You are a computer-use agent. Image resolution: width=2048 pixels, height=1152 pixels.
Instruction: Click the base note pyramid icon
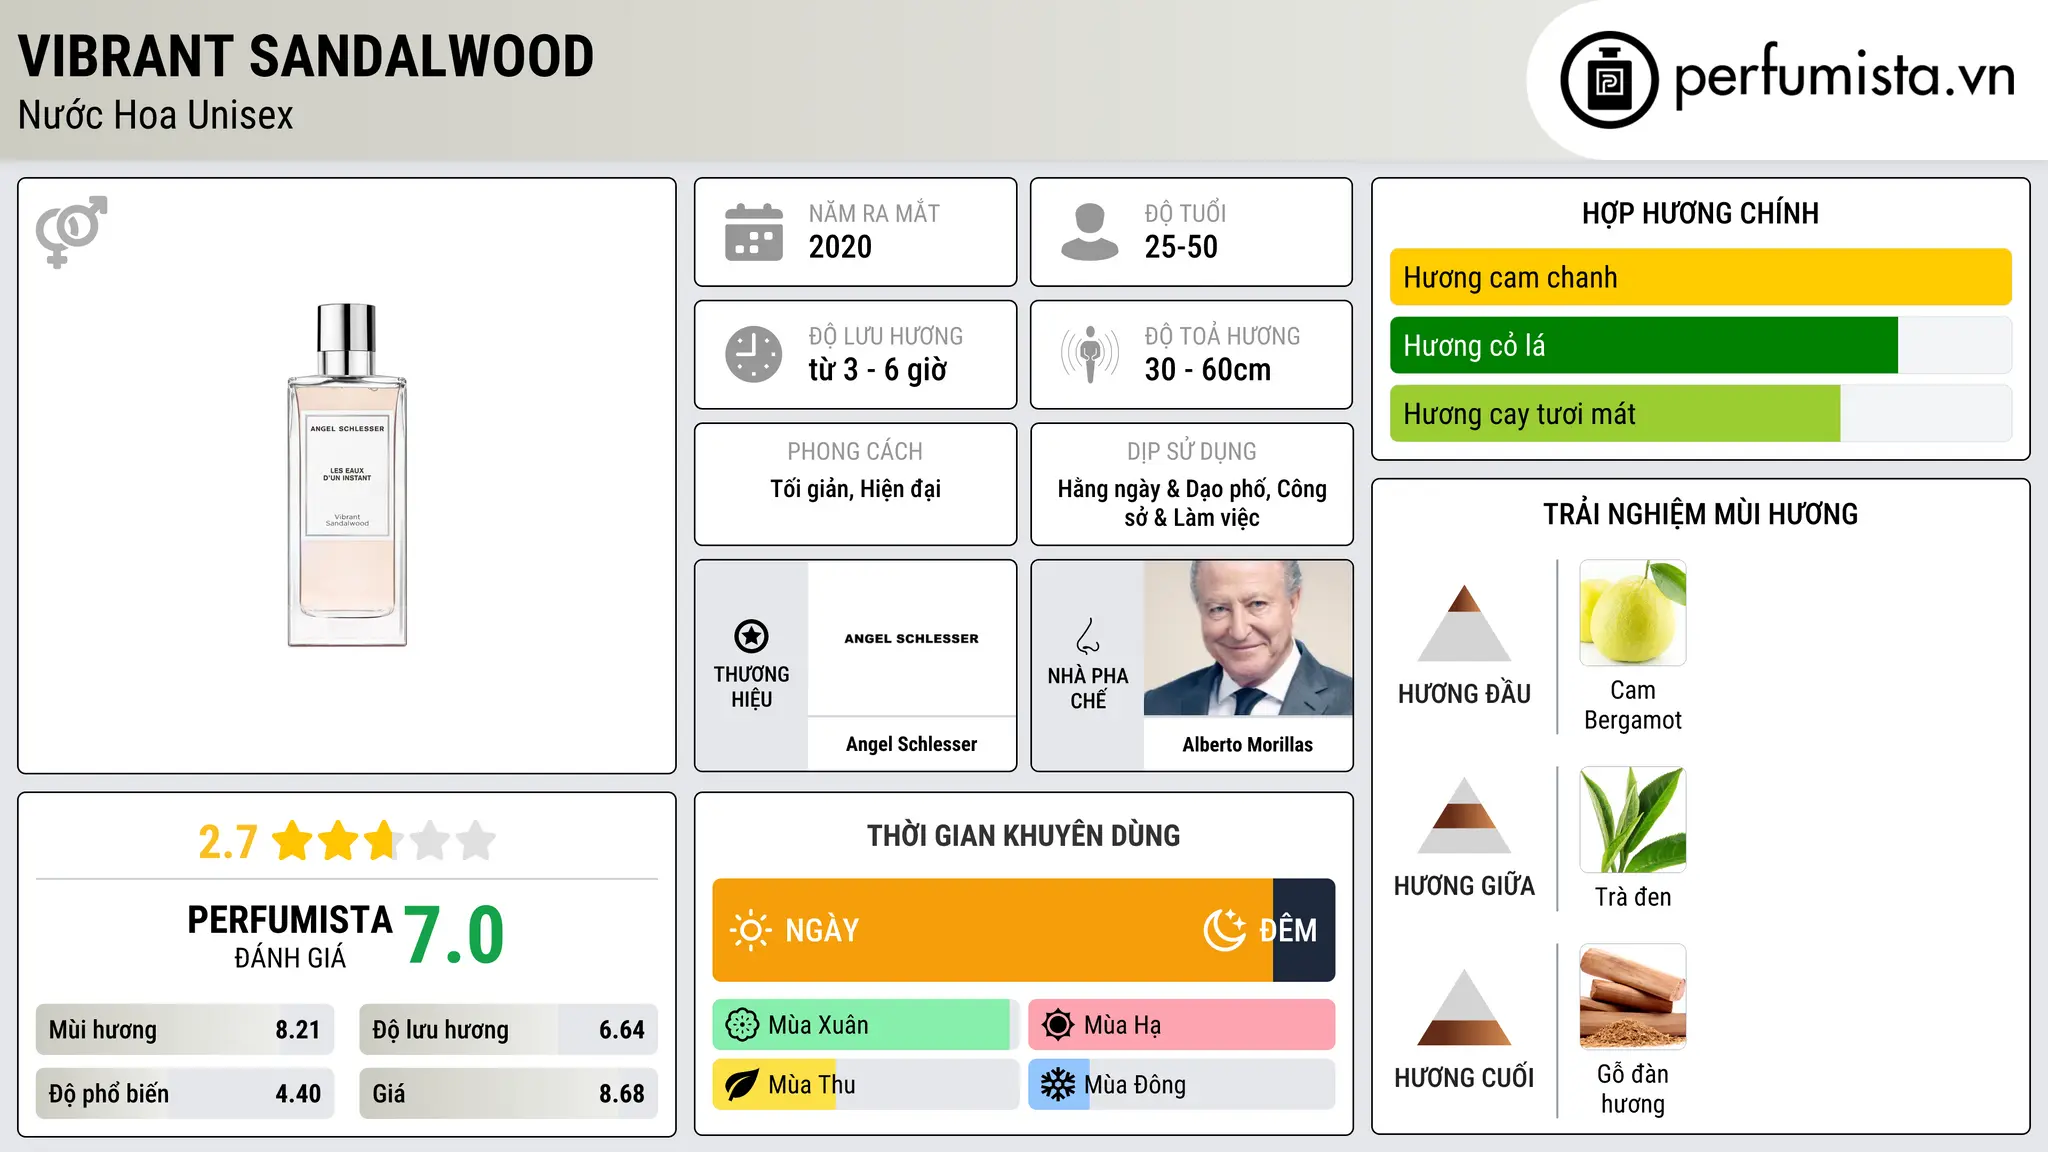1464,1007
